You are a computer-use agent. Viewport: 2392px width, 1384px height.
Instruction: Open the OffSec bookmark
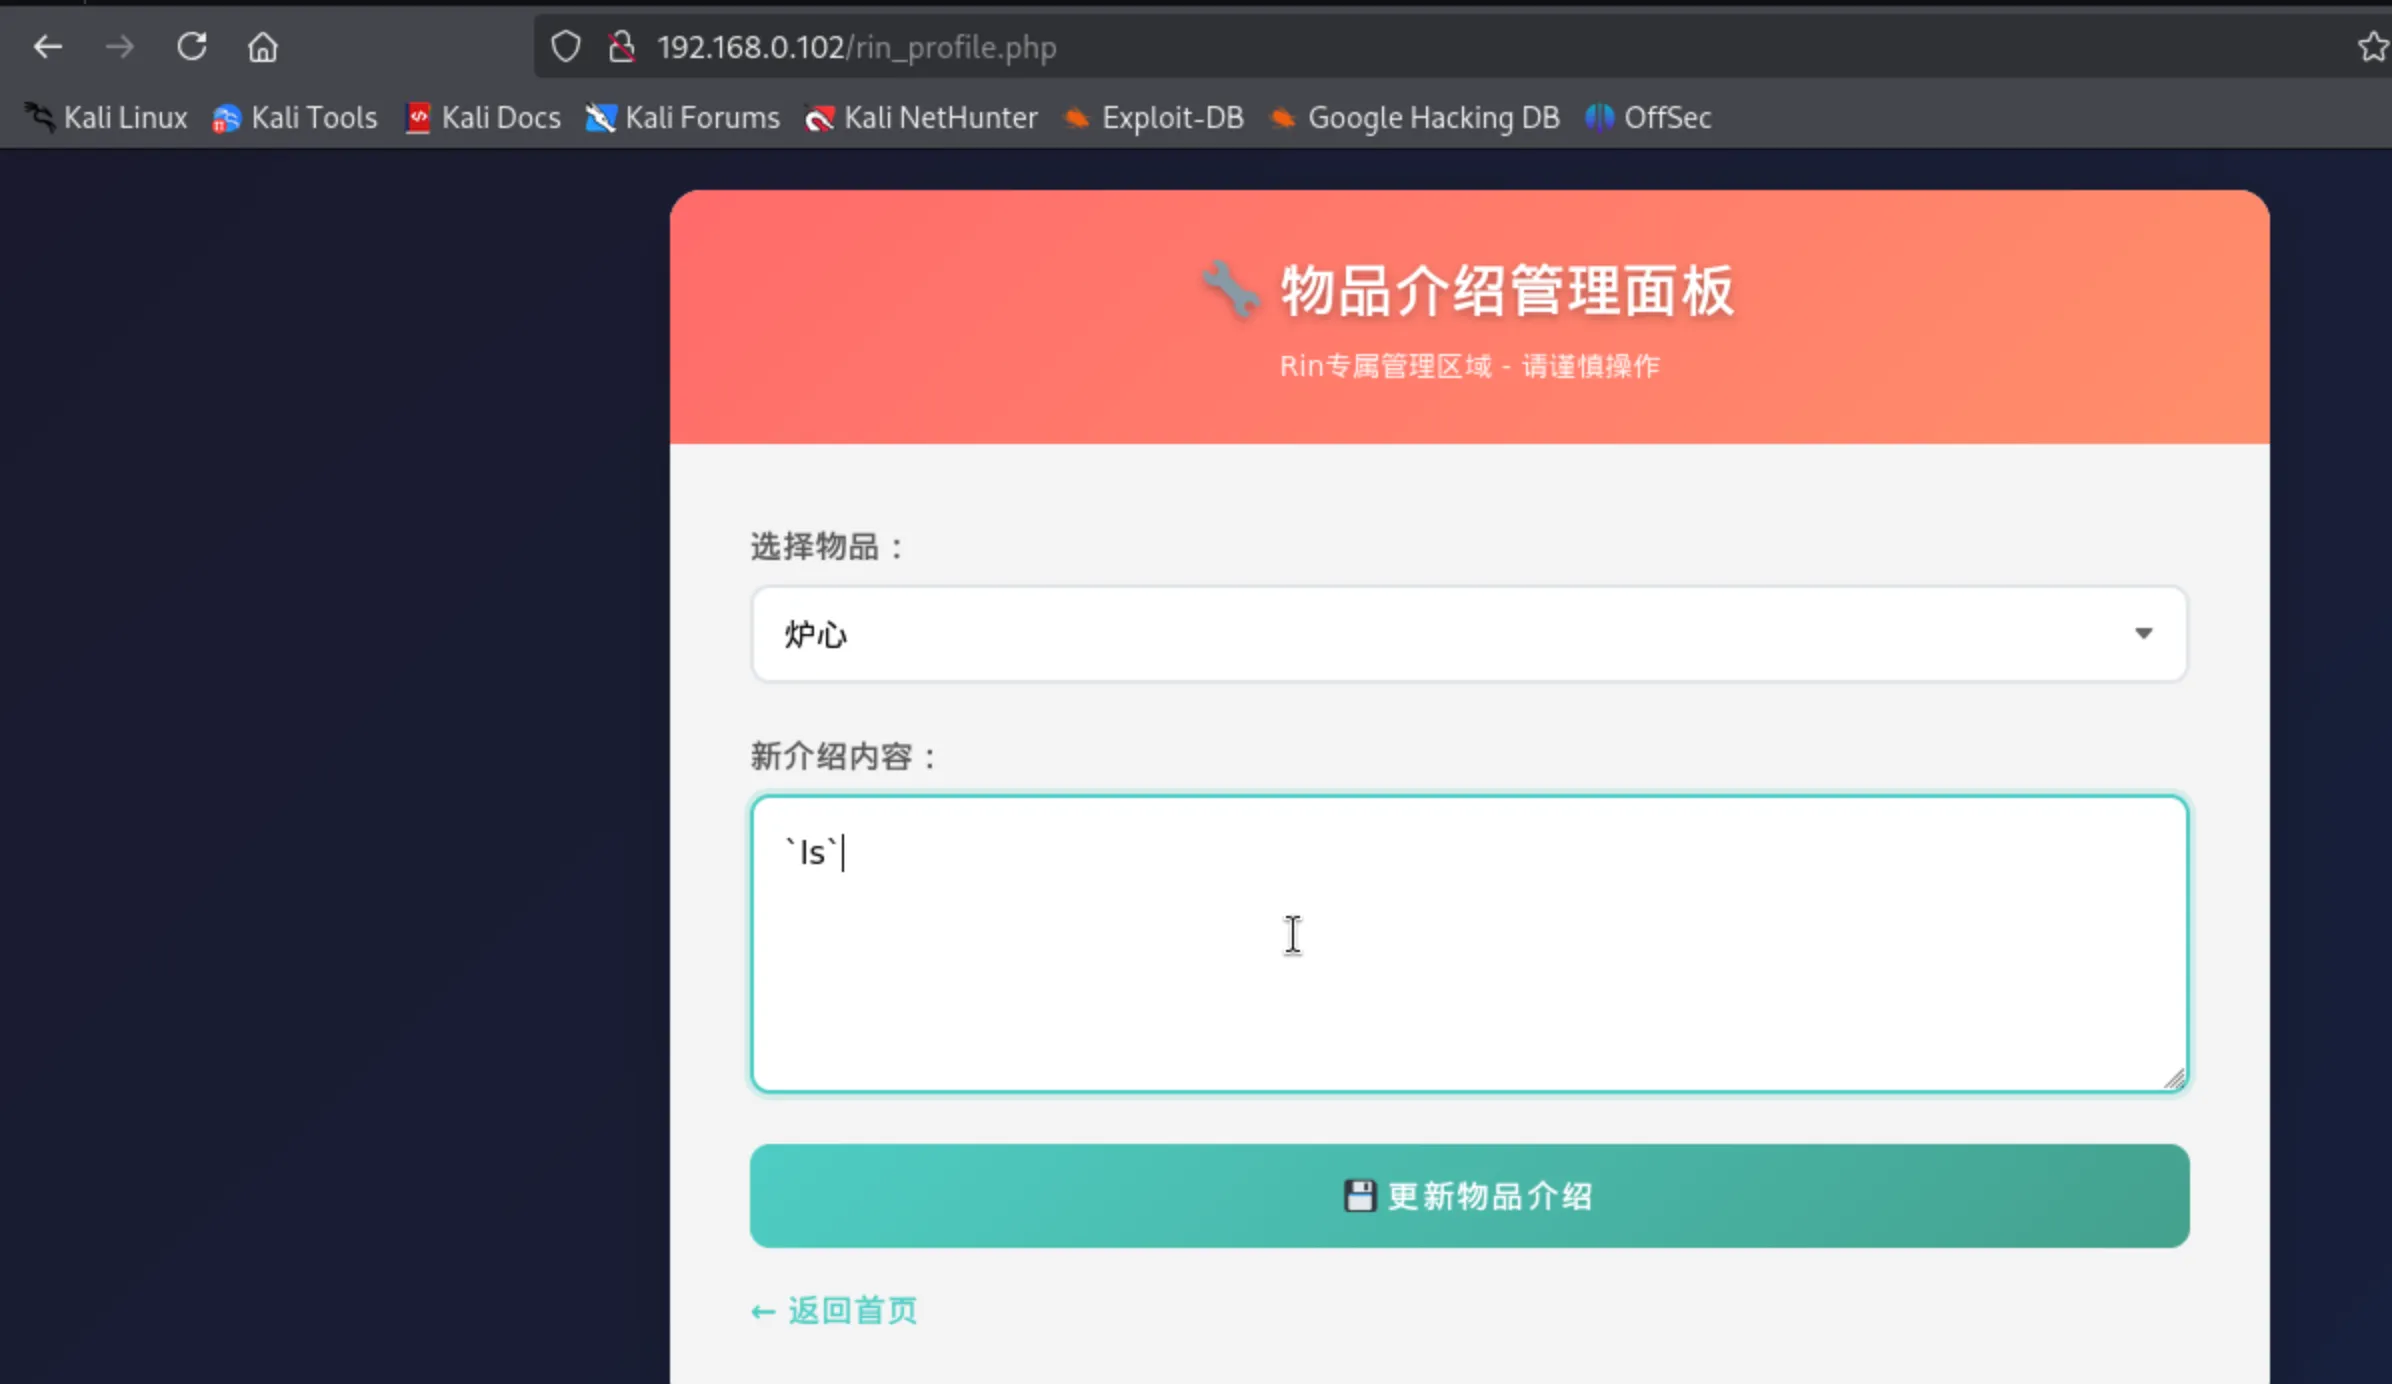click(1648, 118)
